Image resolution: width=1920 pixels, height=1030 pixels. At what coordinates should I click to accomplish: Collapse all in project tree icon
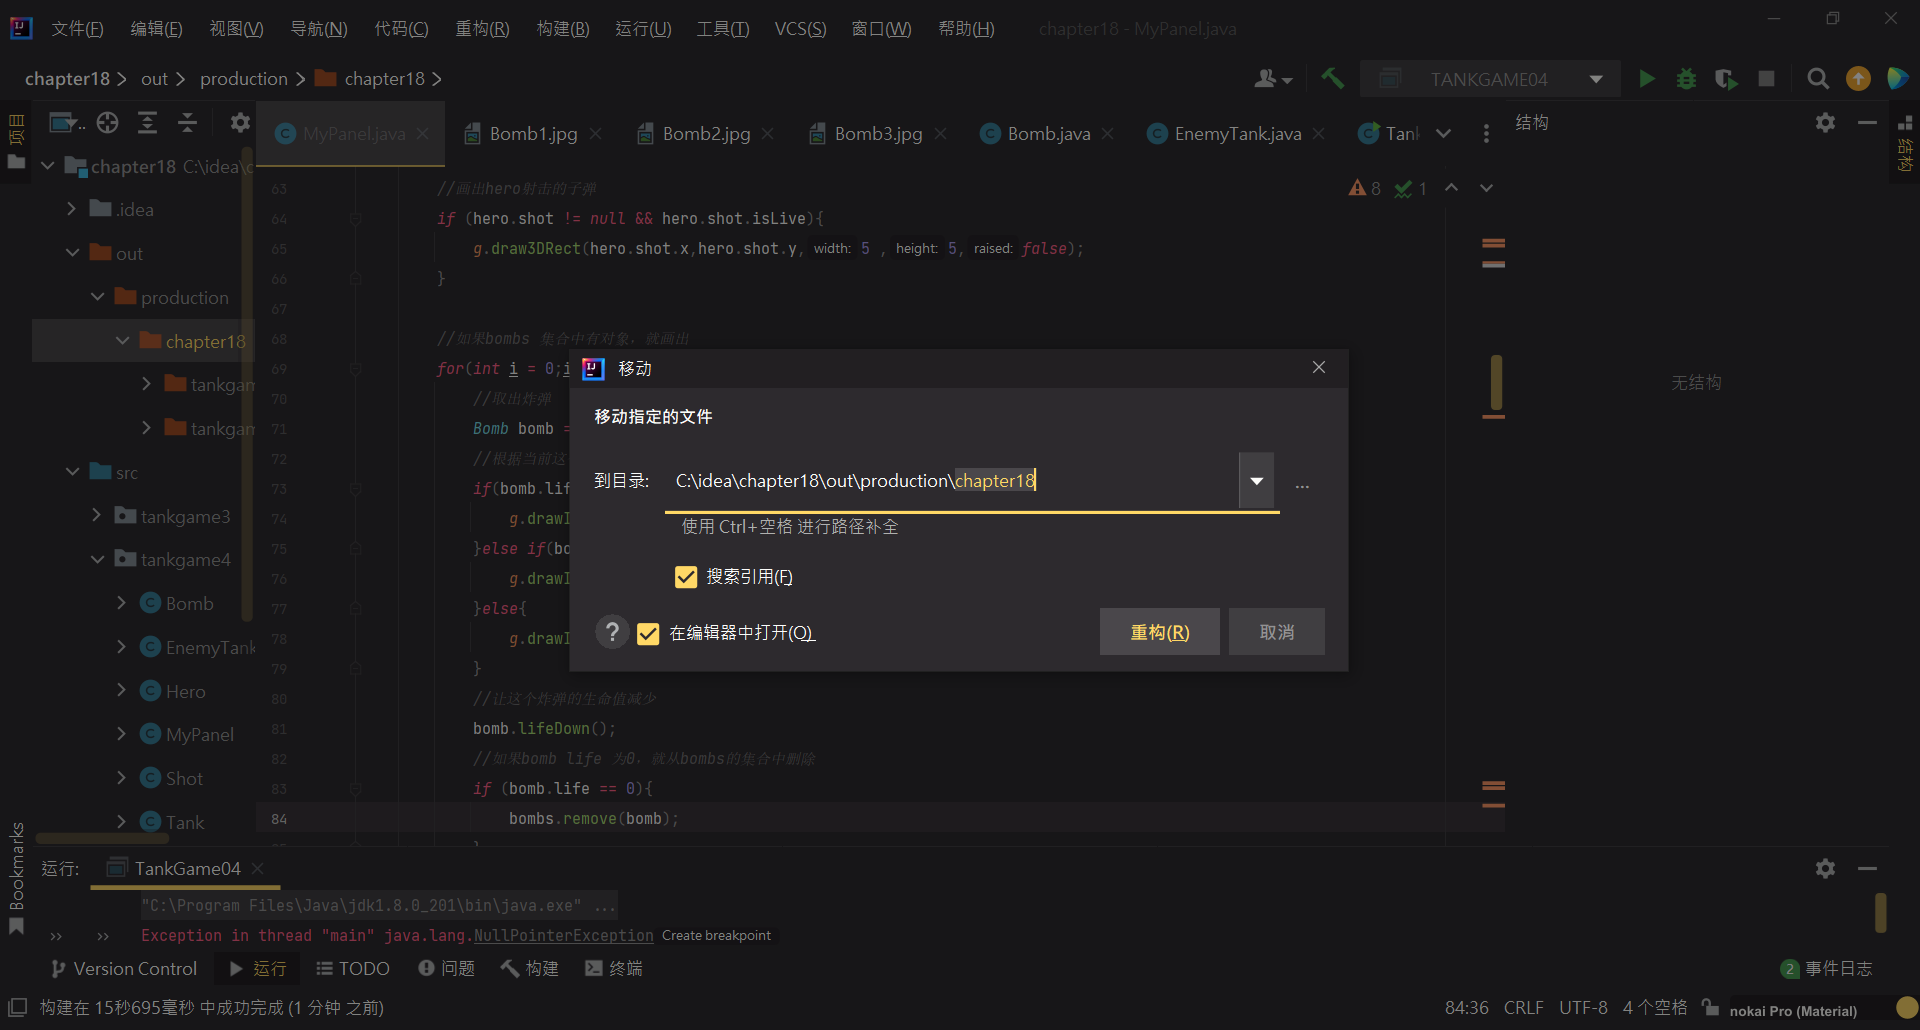tap(187, 122)
